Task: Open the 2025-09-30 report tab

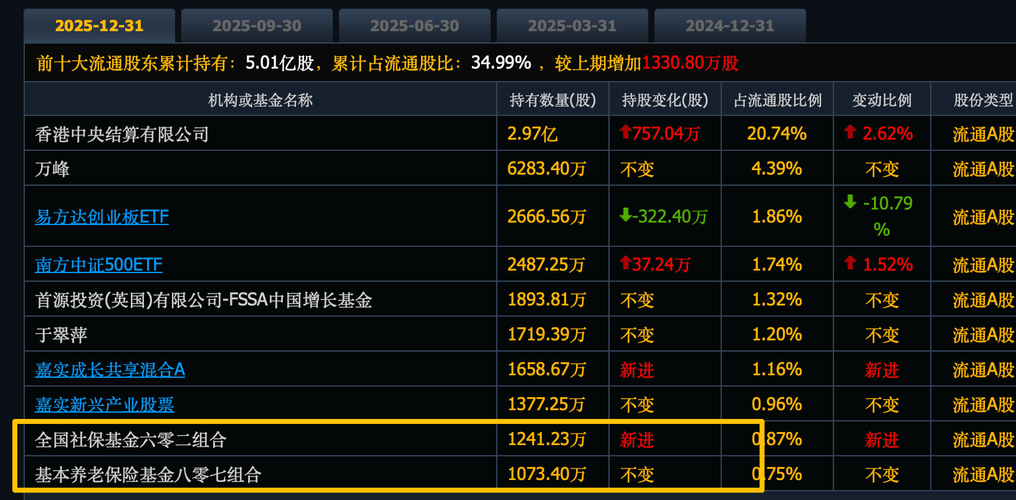Action: [257, 26]
